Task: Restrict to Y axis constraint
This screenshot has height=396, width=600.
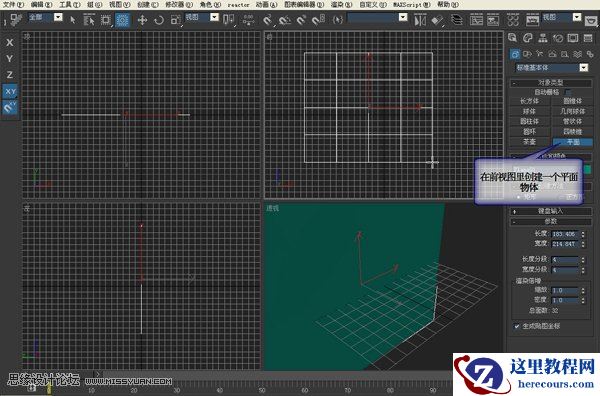Action: pos(10,59)
